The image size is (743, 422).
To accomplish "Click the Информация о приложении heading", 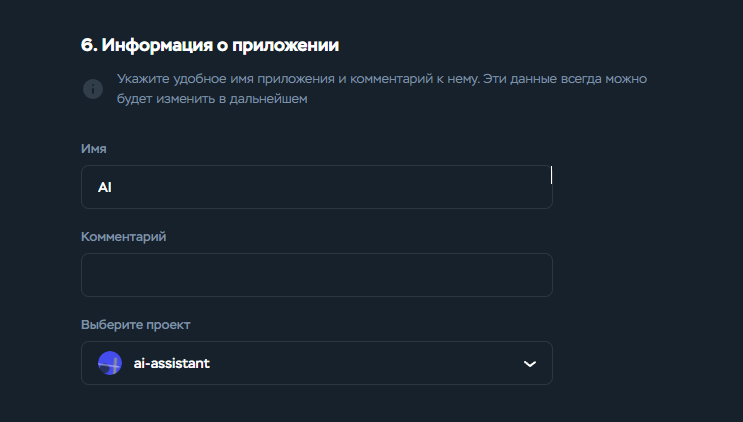I will tap(210, 45).
